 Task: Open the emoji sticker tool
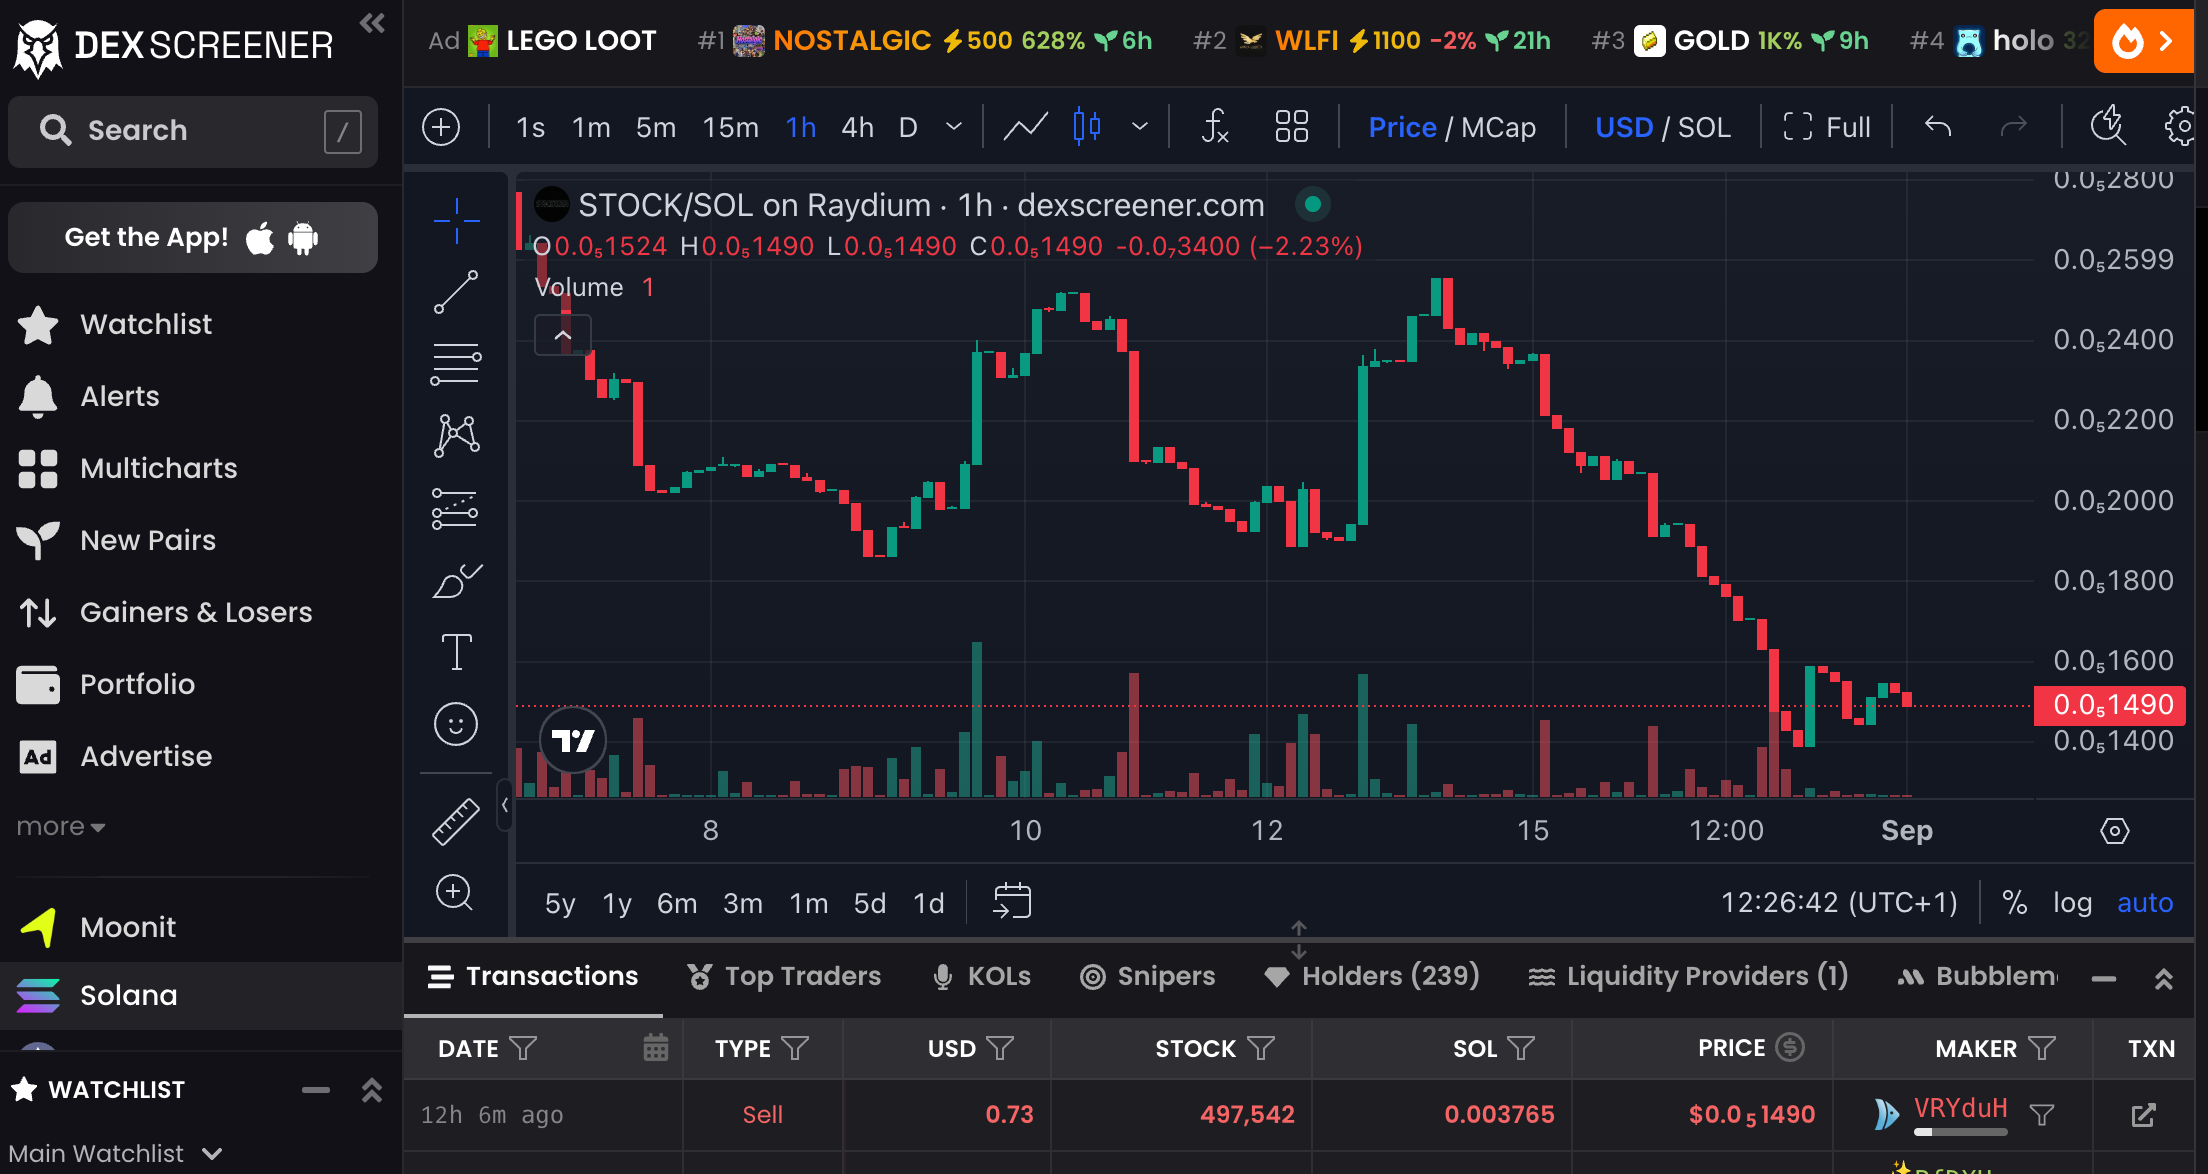point(456,723)
